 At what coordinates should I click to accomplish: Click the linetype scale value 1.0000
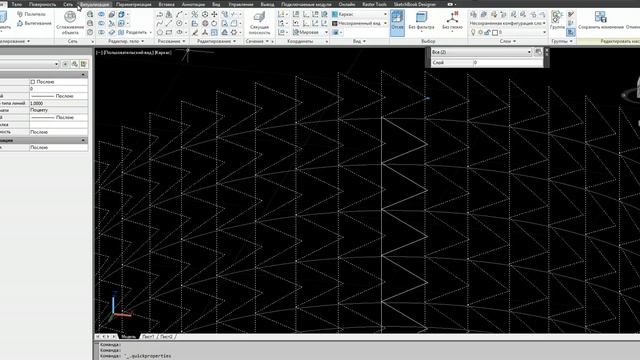coord(58,103)
